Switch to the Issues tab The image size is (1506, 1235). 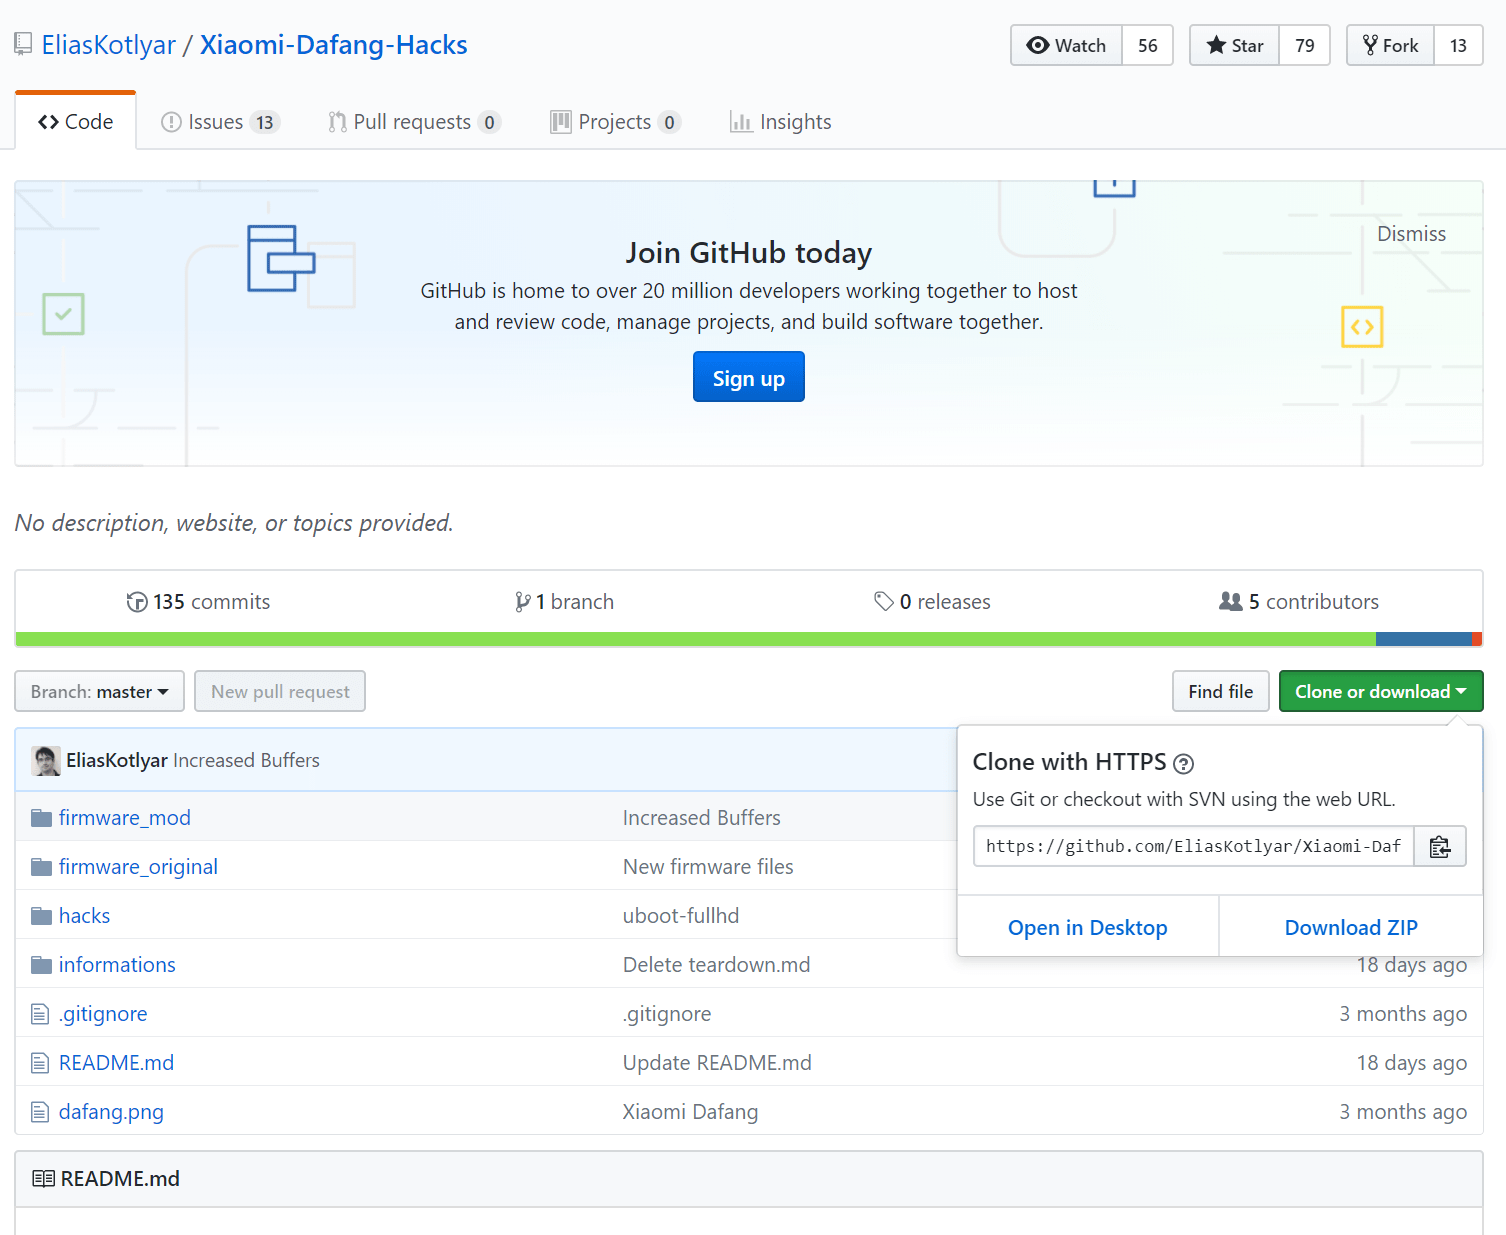[220, 122]
